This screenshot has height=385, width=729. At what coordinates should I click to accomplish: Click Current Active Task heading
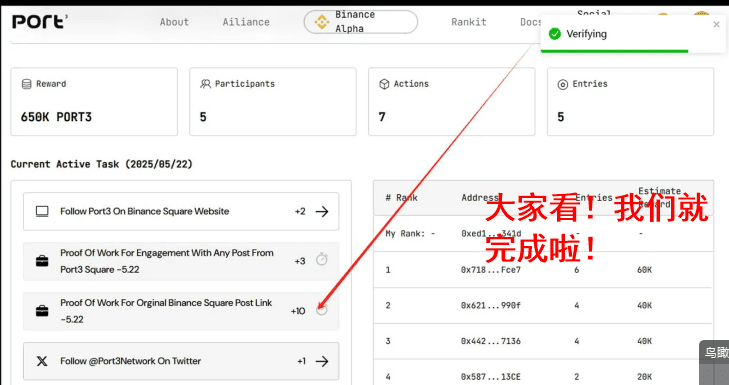[101, 164]
